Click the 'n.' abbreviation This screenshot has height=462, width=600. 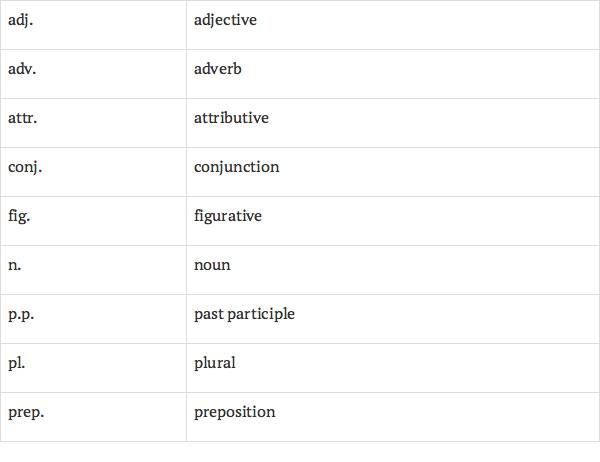pyautogui.click(x=13, y=265)
